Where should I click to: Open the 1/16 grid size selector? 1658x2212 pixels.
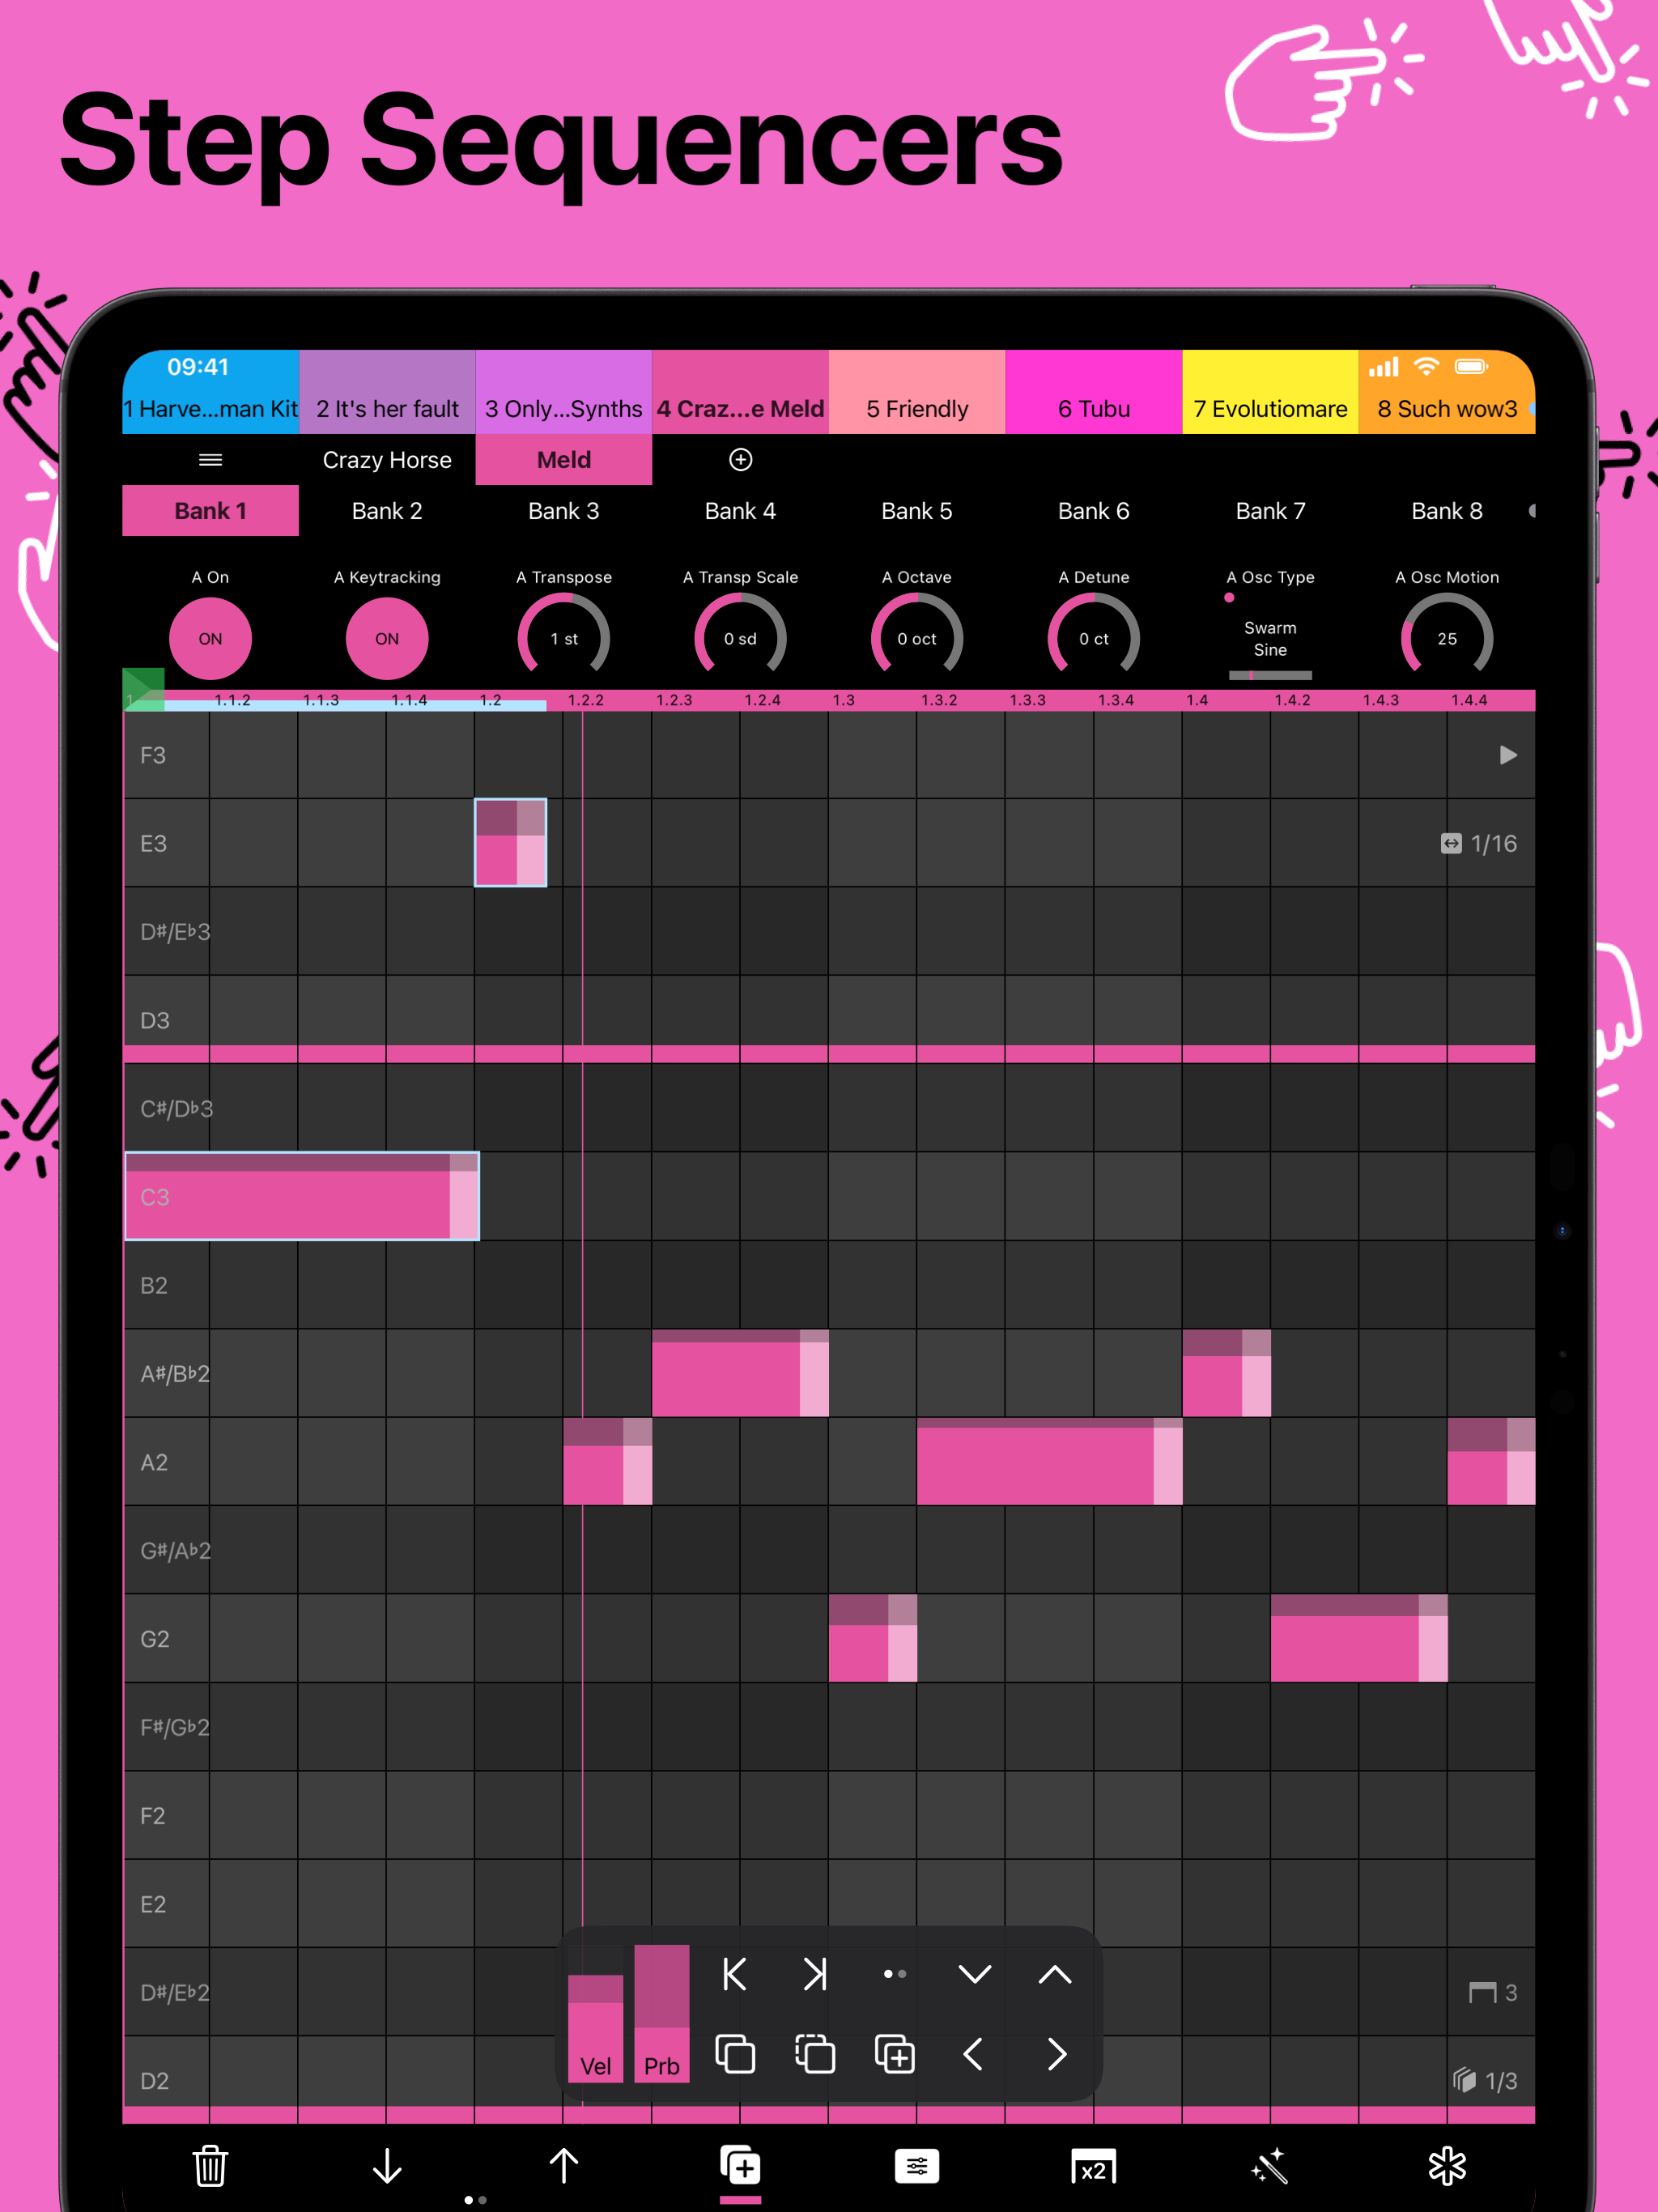click(x=1479, y=844)
